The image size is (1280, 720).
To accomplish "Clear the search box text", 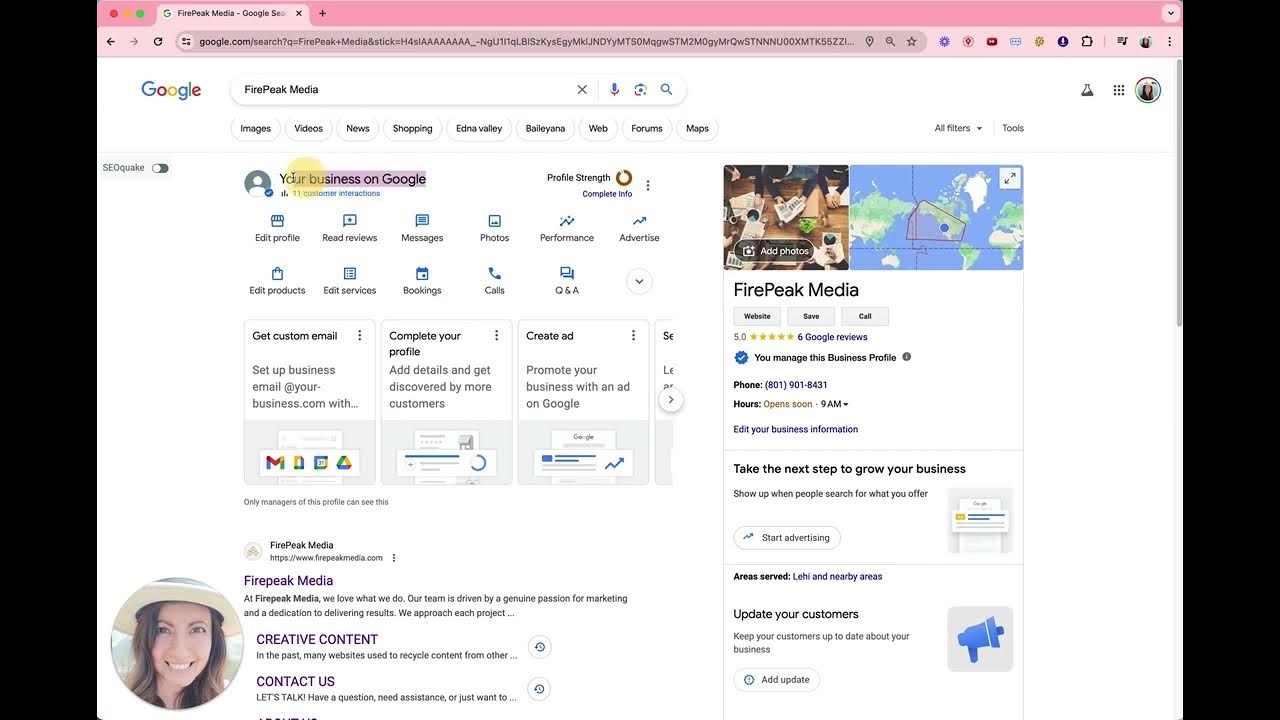I will tap(582, 89).
